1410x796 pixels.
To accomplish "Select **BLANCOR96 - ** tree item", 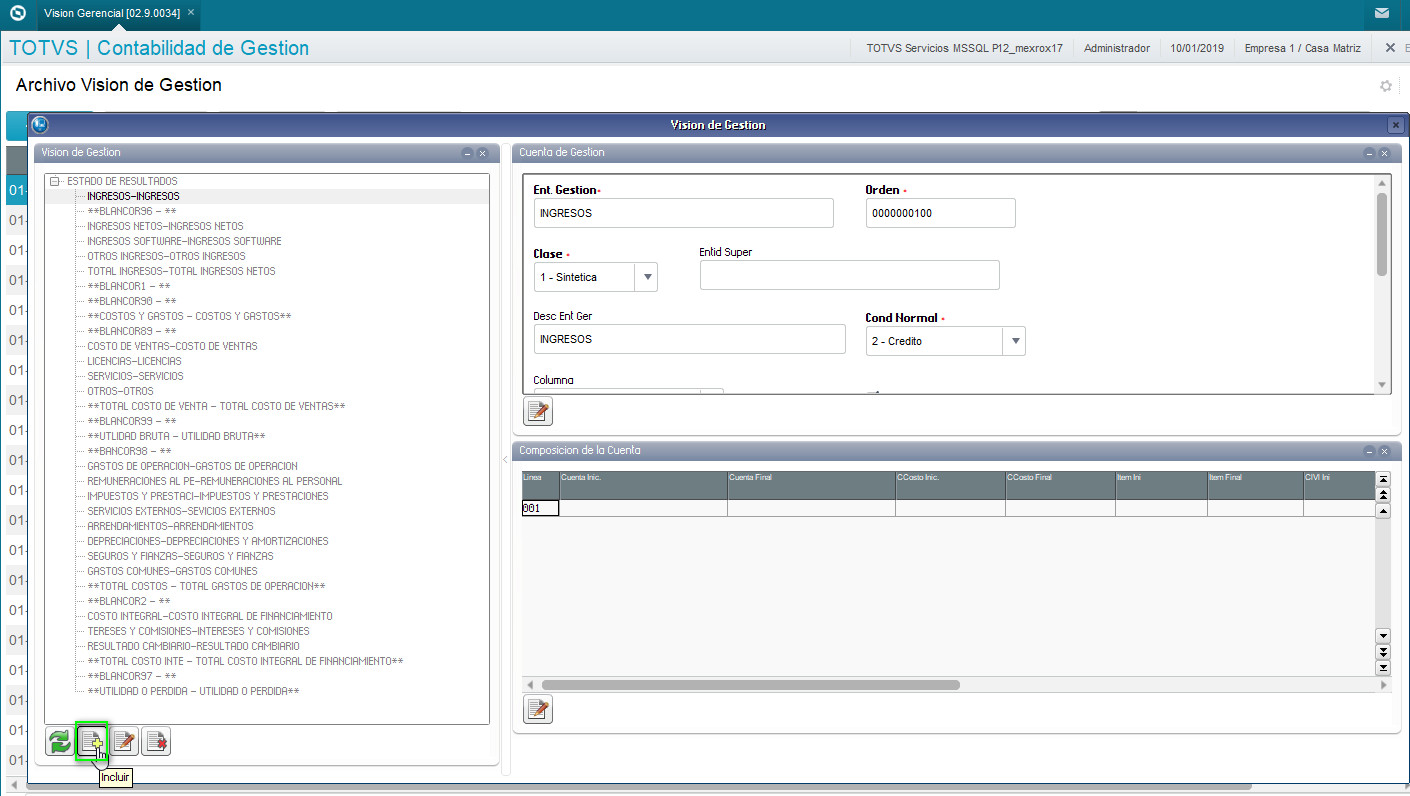I will (131, 211).
